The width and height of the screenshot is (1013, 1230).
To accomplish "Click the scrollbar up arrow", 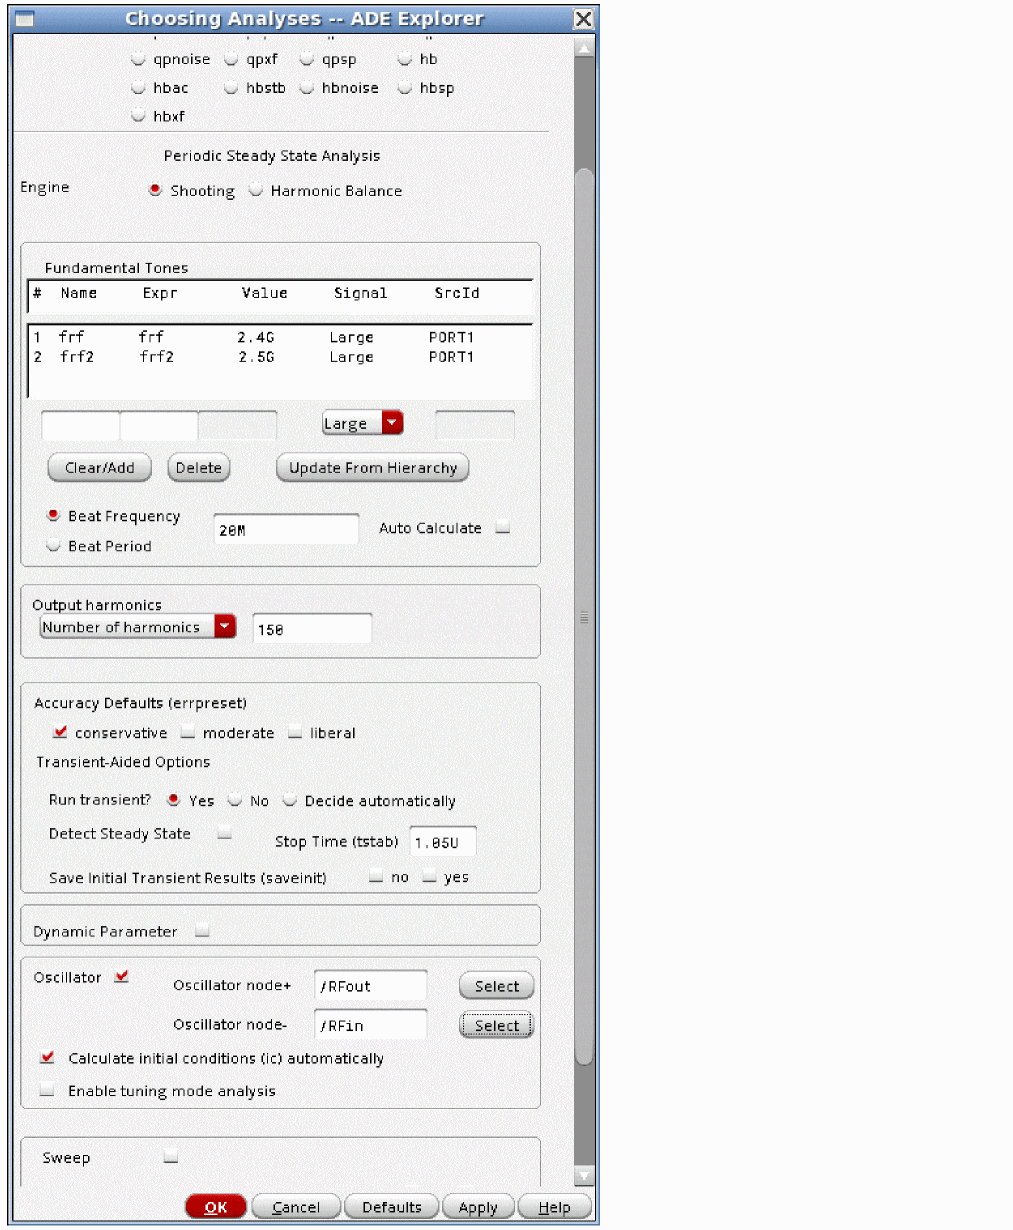I will (585, 47).
